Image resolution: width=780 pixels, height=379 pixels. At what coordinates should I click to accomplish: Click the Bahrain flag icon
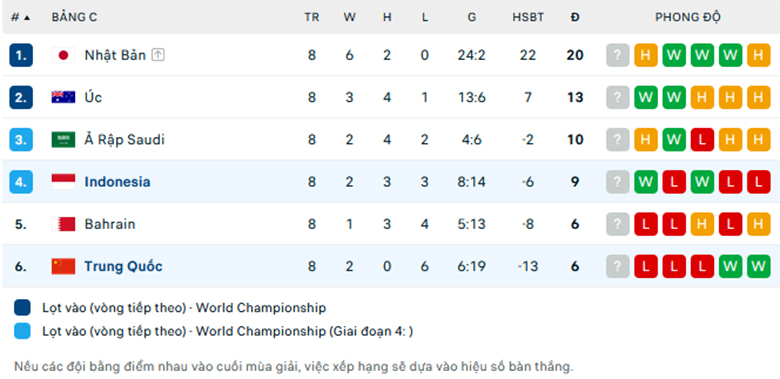tap(63, 224)
